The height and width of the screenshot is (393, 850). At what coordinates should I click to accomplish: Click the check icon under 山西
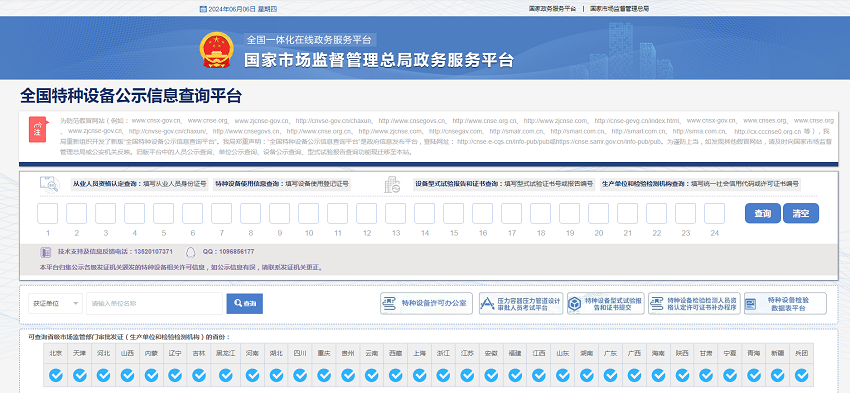[127, 375]
